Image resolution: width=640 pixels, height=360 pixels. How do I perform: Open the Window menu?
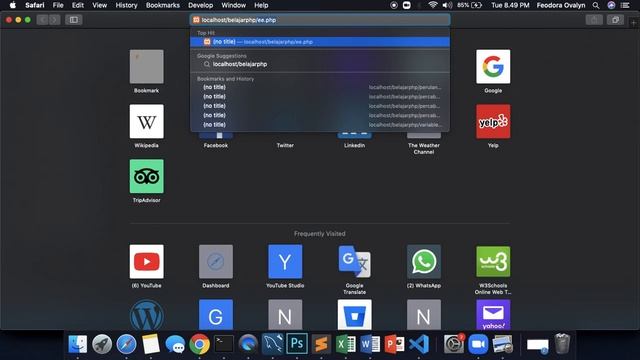point(233,5)
